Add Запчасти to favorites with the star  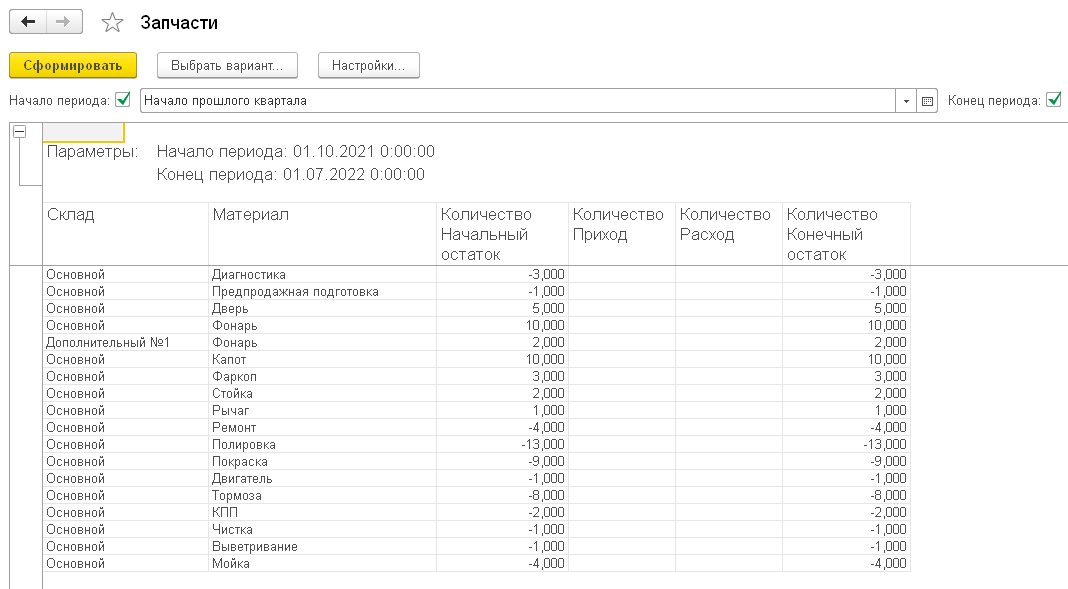[112, 22]
